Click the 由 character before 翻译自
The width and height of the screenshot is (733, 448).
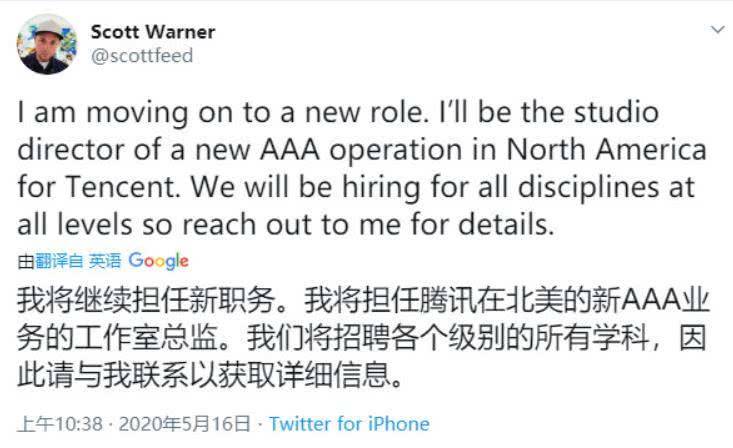26,261
